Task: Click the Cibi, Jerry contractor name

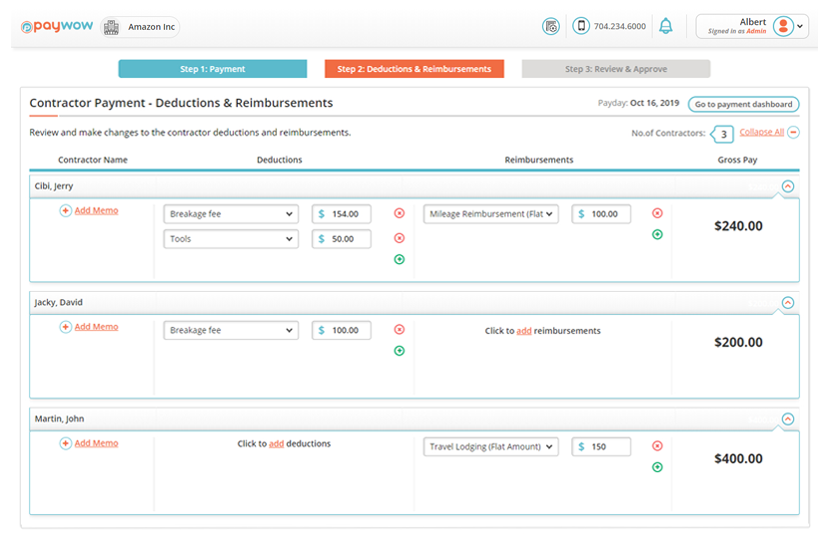Action: tap(54, 186)
